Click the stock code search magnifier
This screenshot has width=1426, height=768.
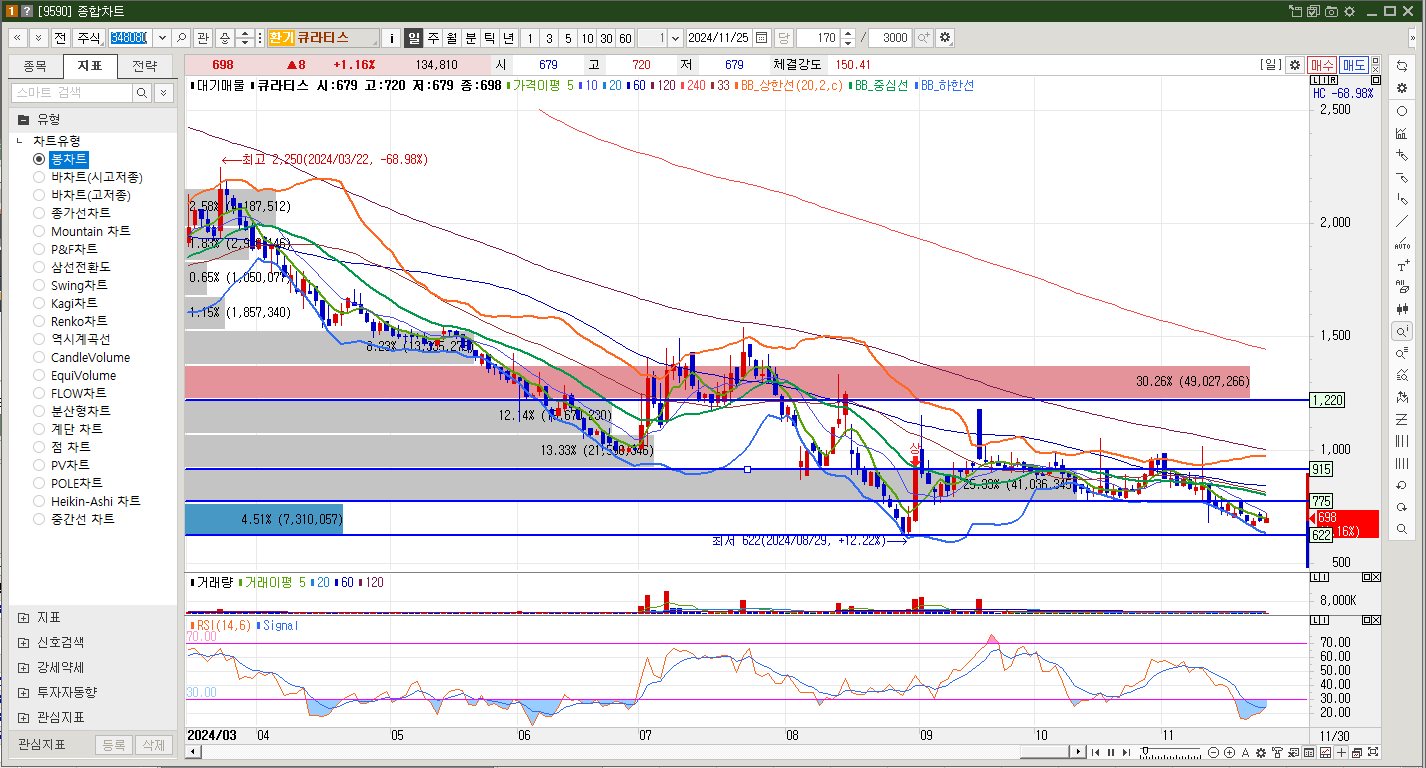click(x=182, y=37)
